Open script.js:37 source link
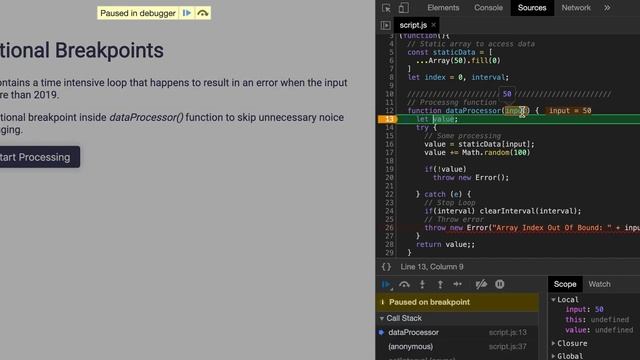640x360 pixels. pyautogui.click(x=508, y=347)
